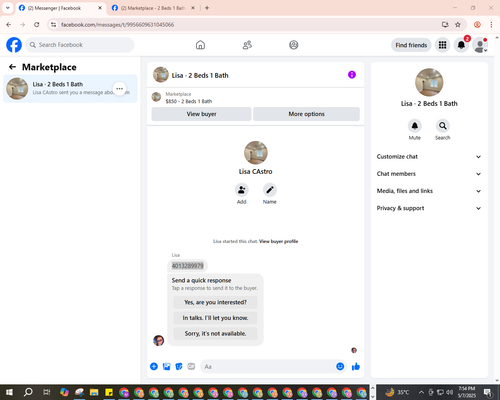Open the notifications bell in header
Image resolution: width=500 pixels, height=400 pixels.
coord(461,45)
